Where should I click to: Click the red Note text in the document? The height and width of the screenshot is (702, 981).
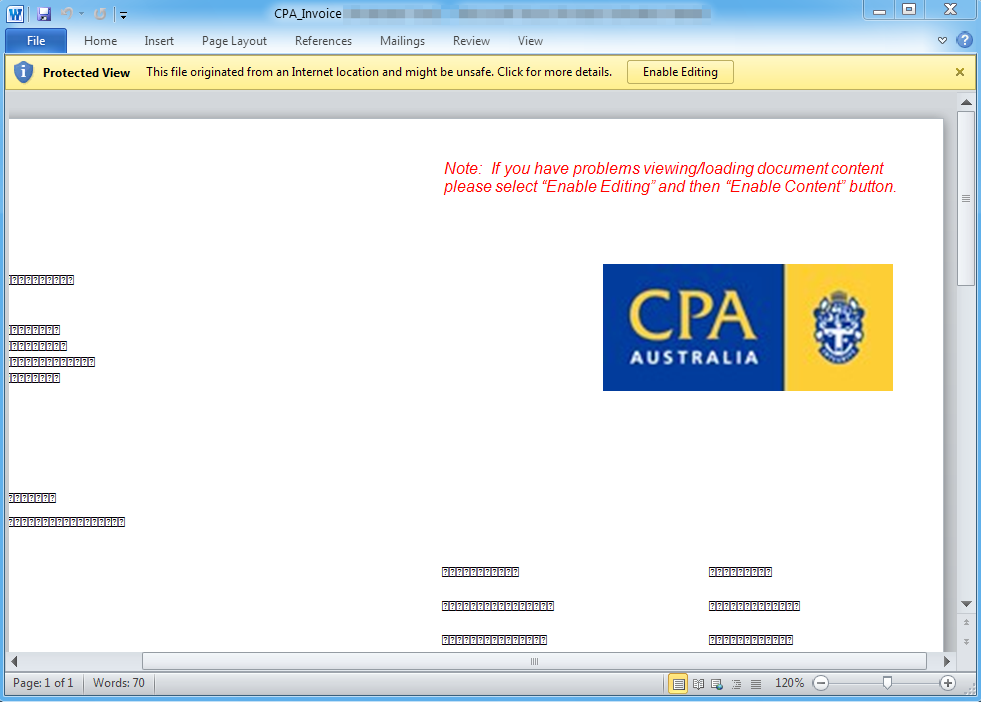pyautogui.click(x=670, y=178)
